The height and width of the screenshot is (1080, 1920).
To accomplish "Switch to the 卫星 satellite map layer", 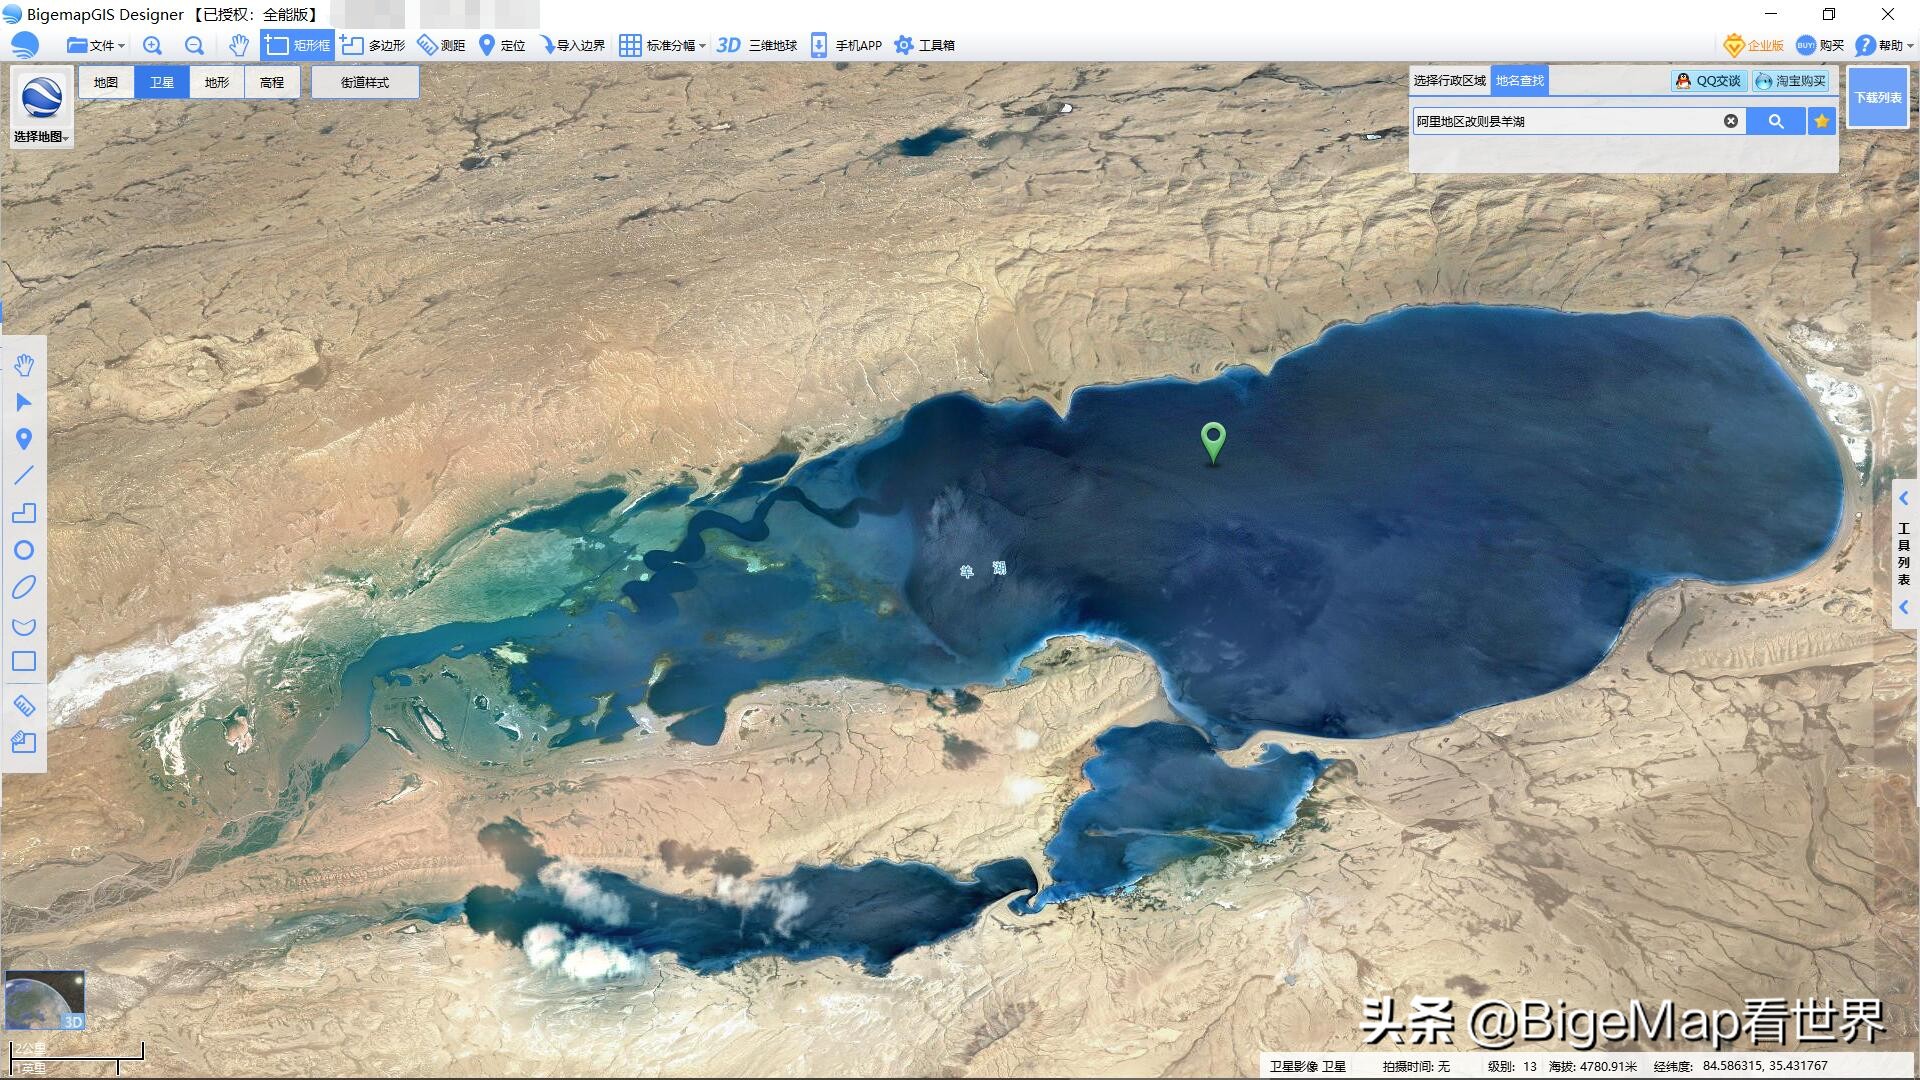I will point(161,82).
